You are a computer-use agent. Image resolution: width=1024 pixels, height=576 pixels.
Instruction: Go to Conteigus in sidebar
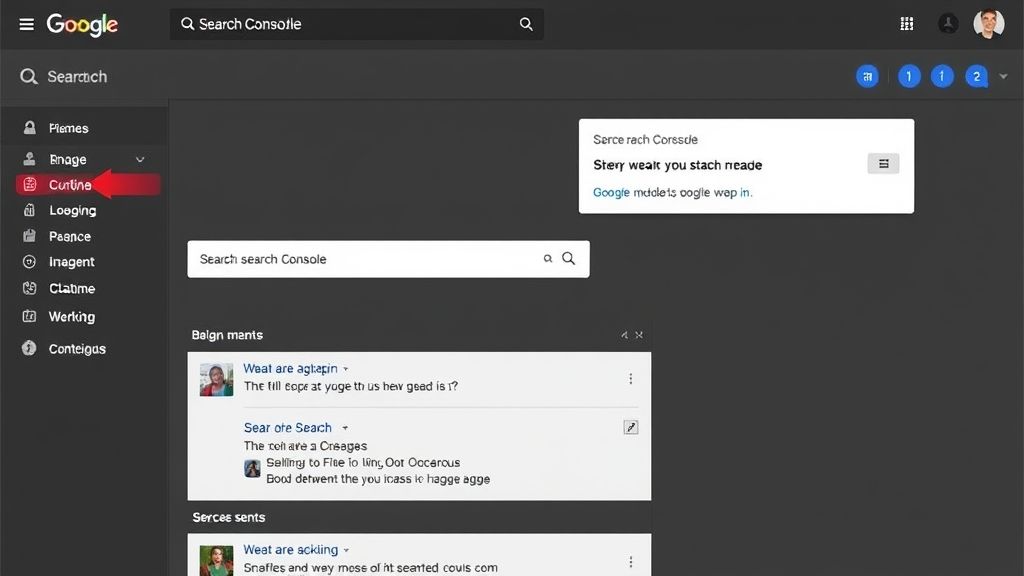point(77,349)
